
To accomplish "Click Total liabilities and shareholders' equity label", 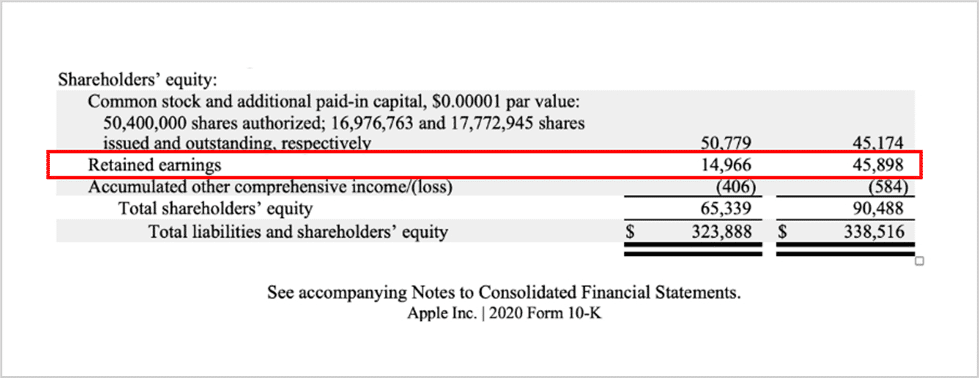I will [298, 232].
